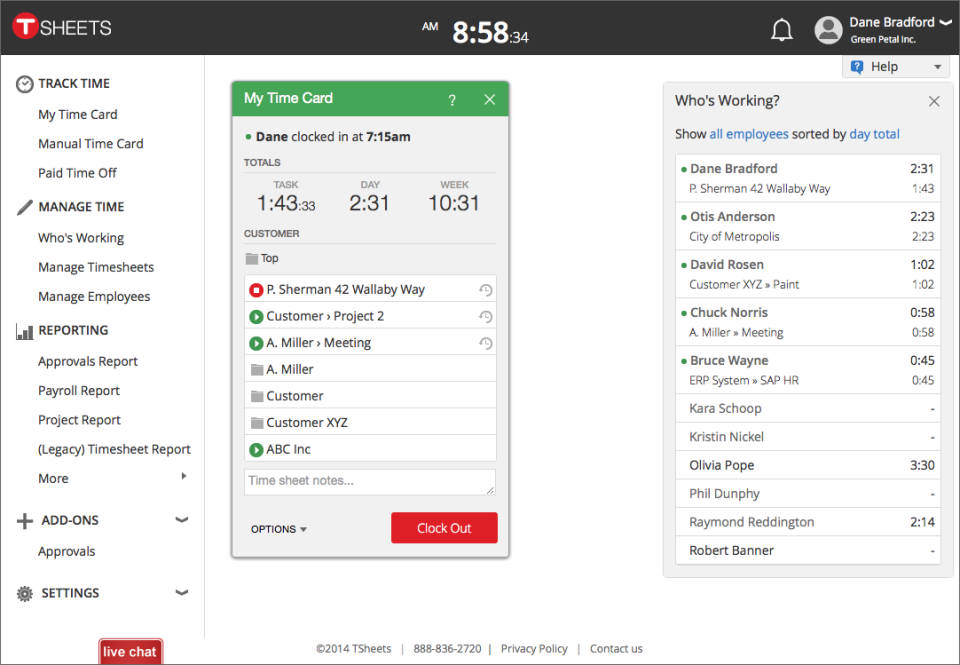The height and width of the screenshot is (665, 960).
Task: Close the Who's Working panel
Action: (933, 101)
